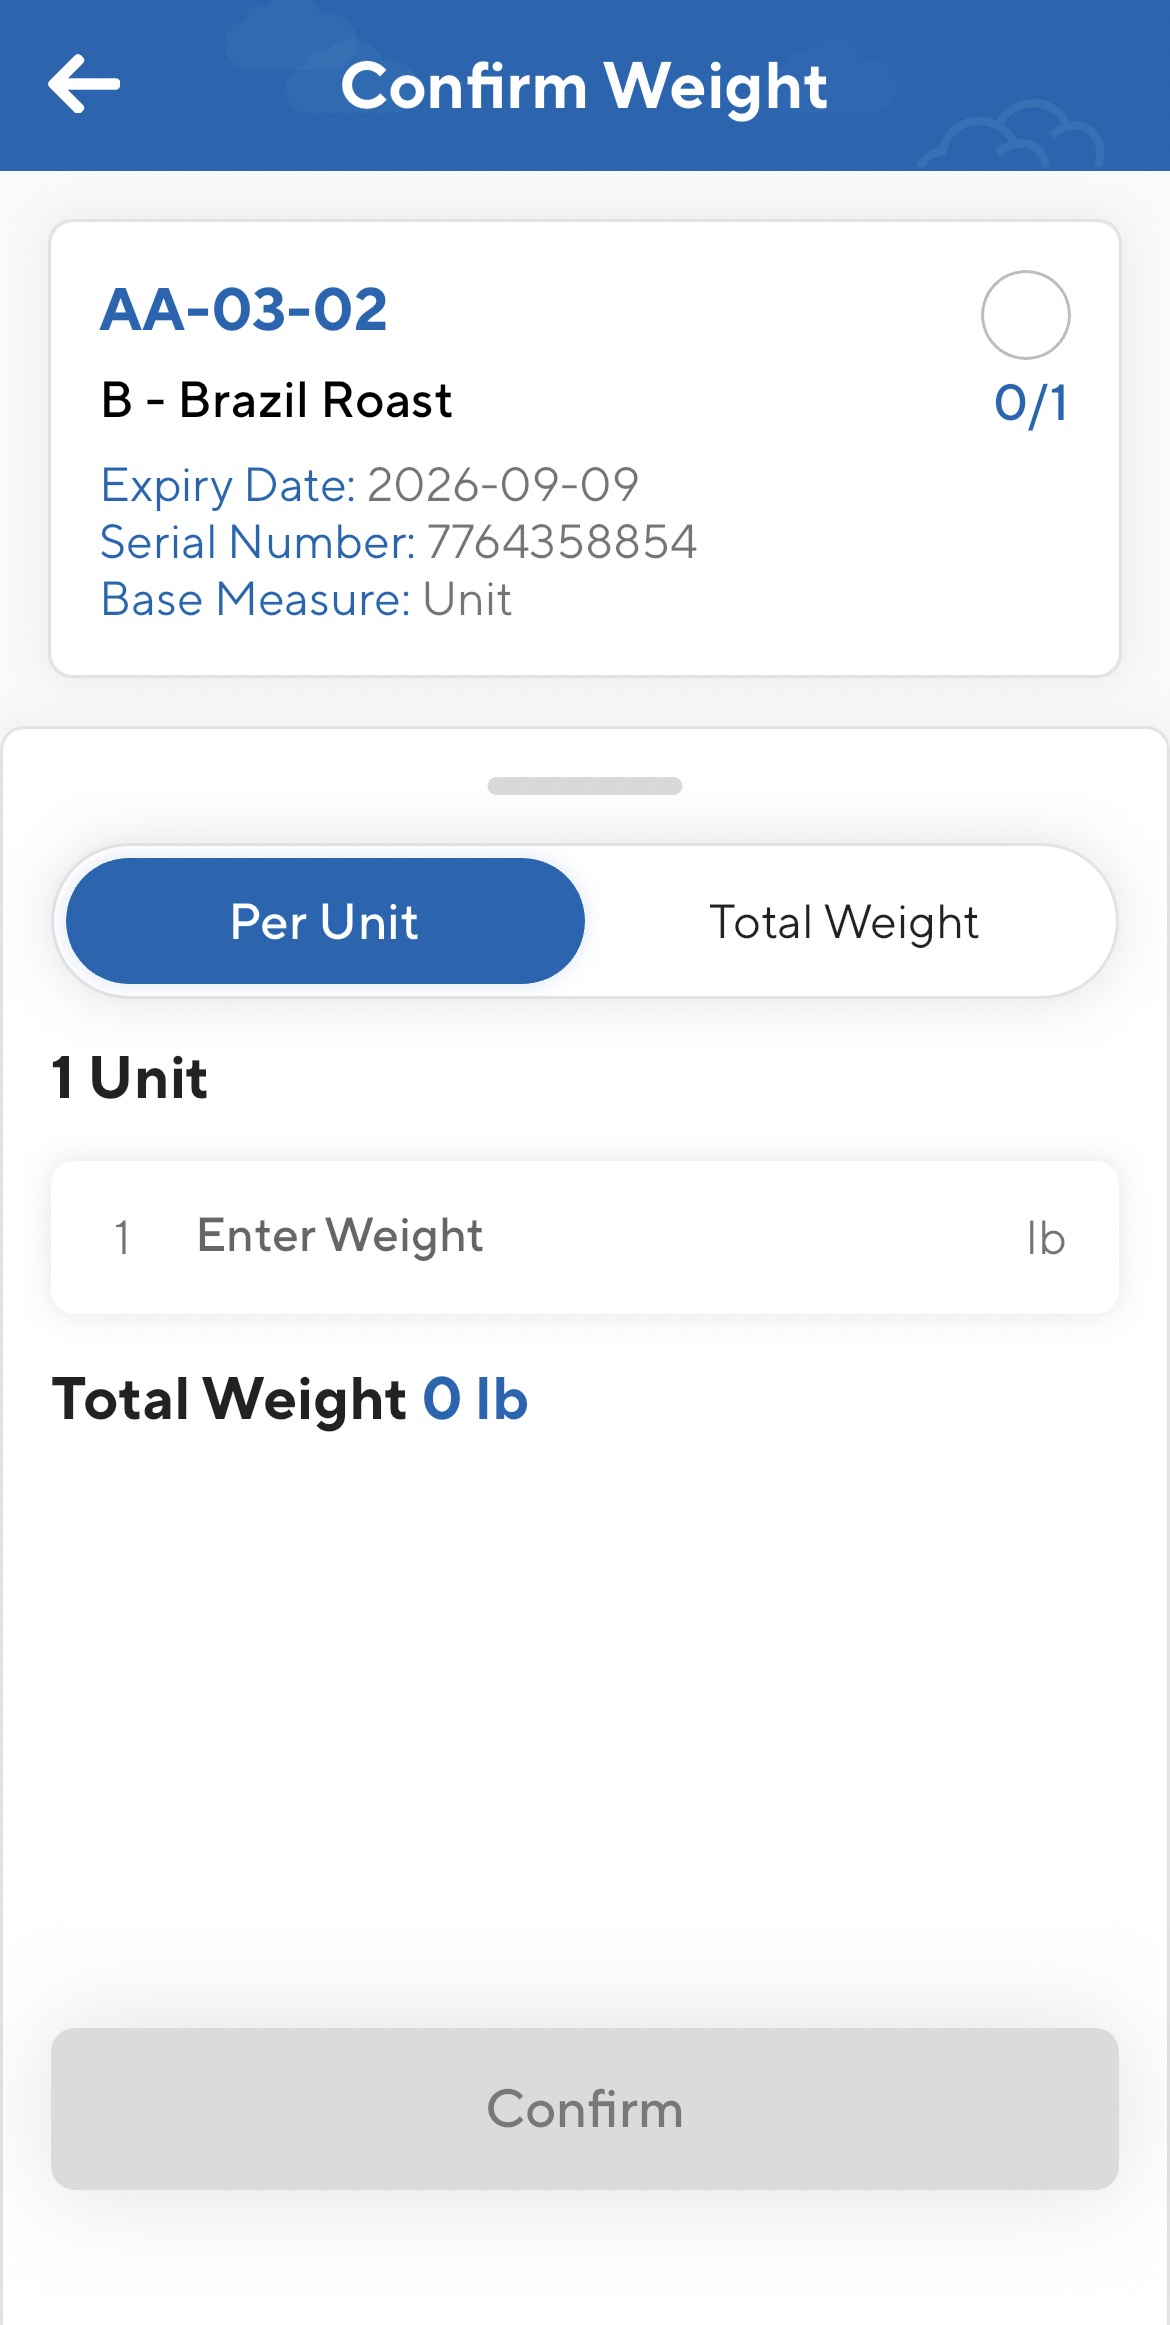Click row number 1 in weight field
Viewport: 1170px width, 2325px height.
pyautogui.click(x=122, y=1238)
